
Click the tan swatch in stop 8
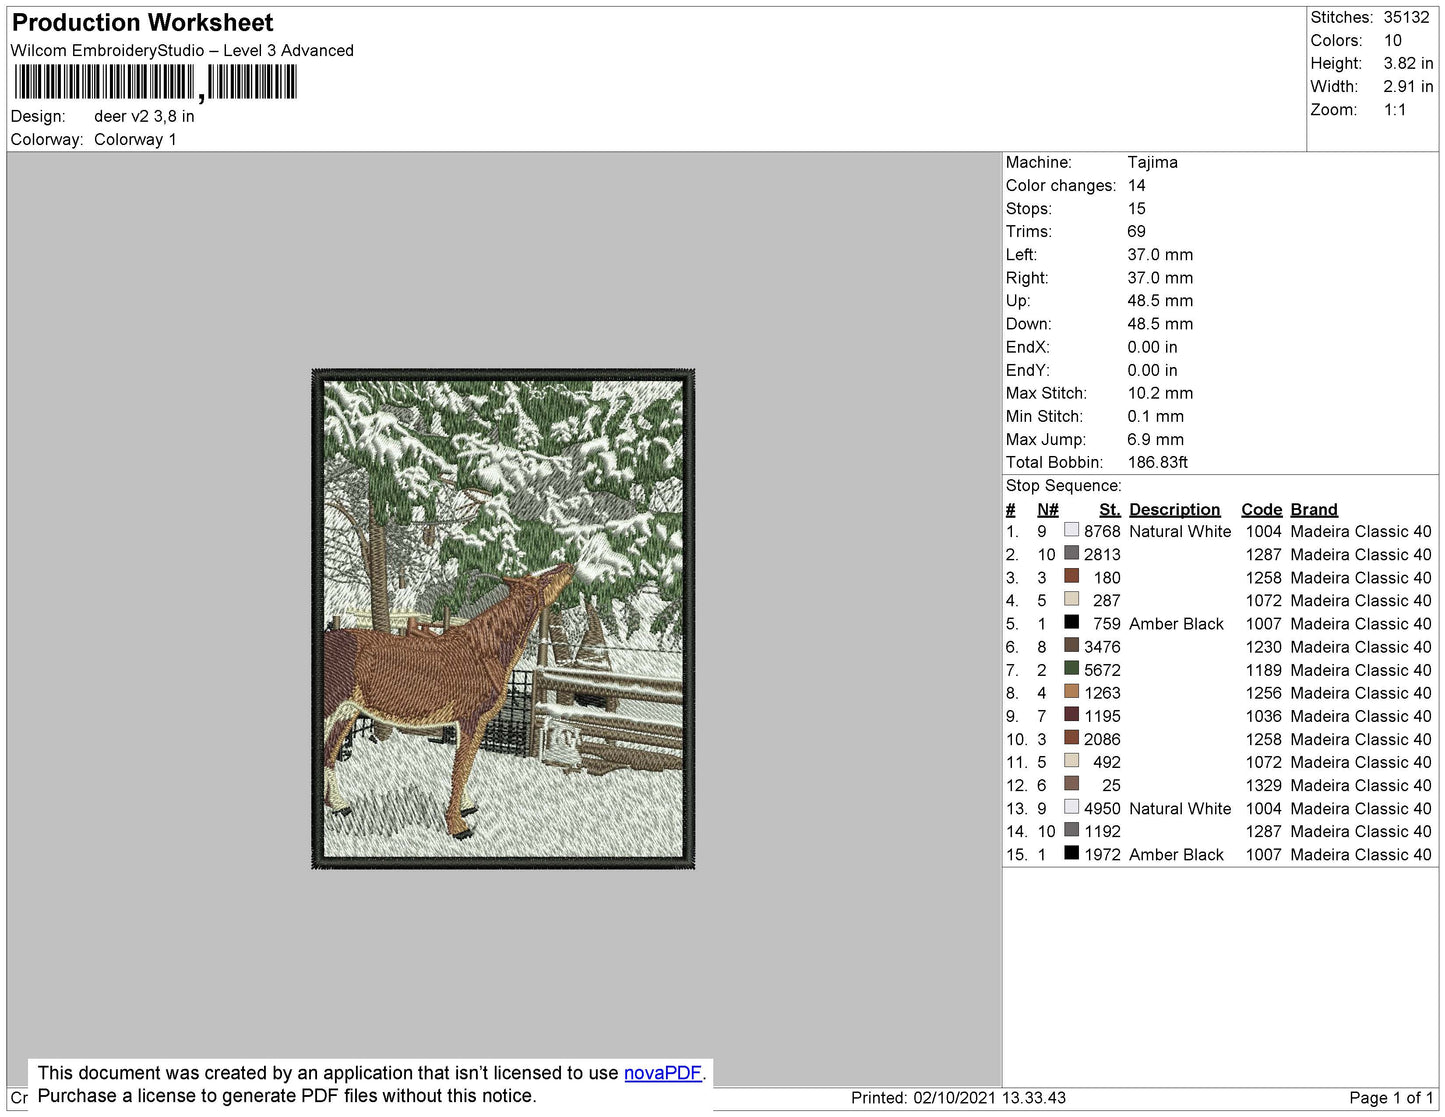1071,691
